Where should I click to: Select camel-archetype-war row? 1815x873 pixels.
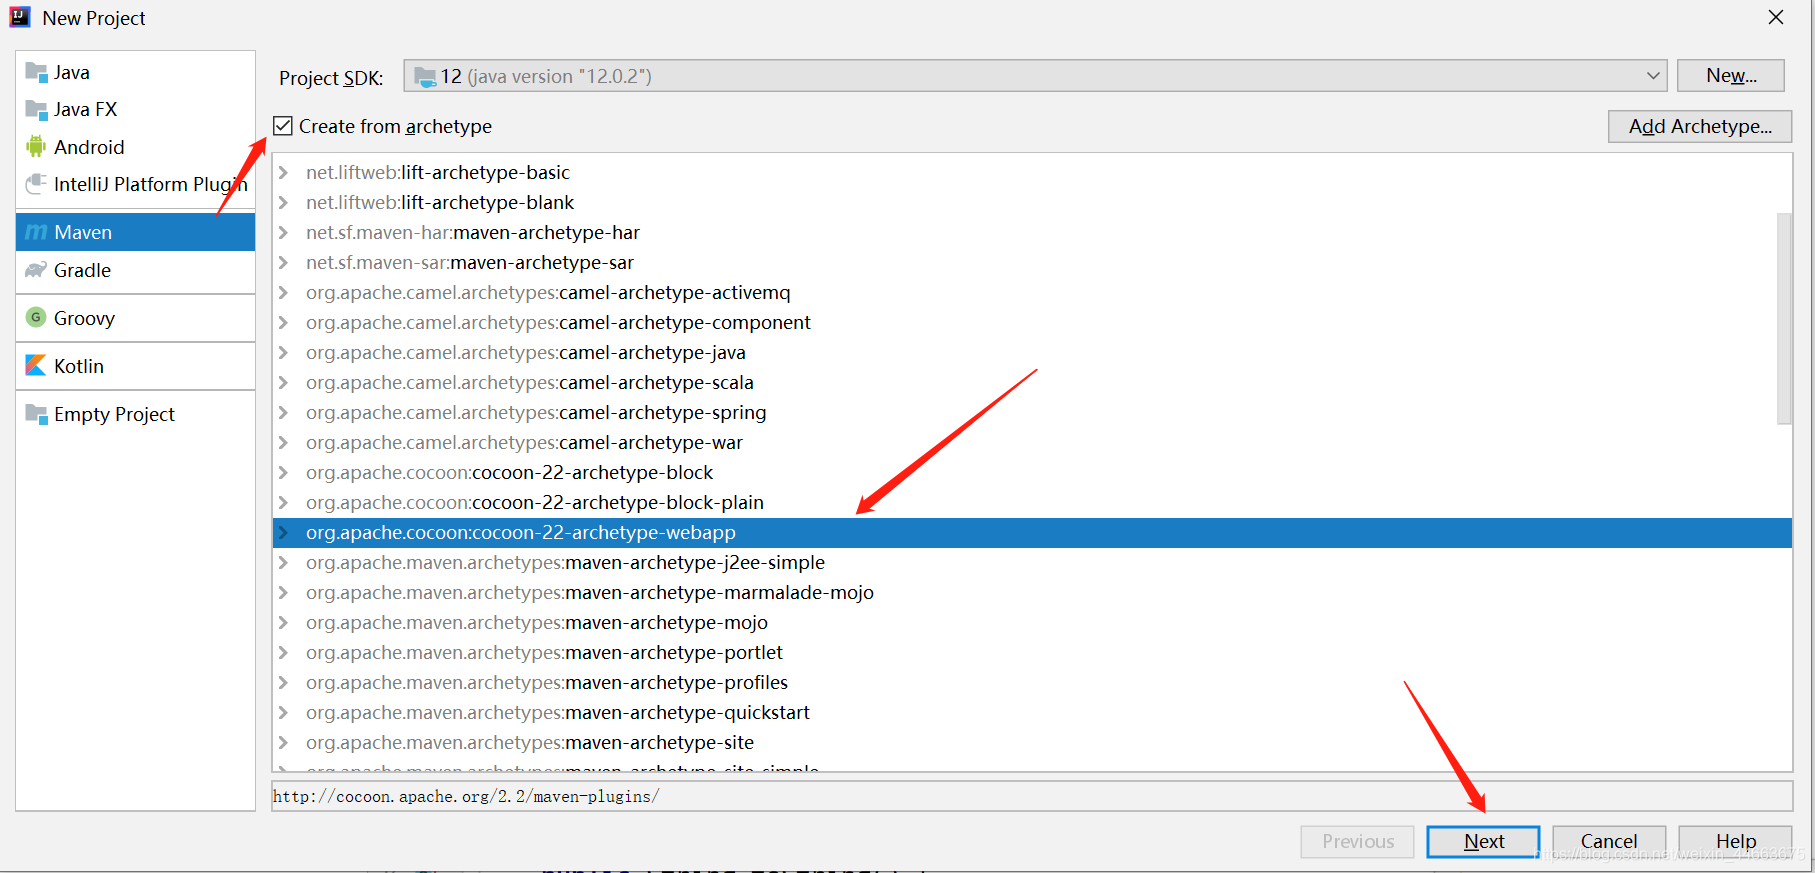tap(1032, 442)
